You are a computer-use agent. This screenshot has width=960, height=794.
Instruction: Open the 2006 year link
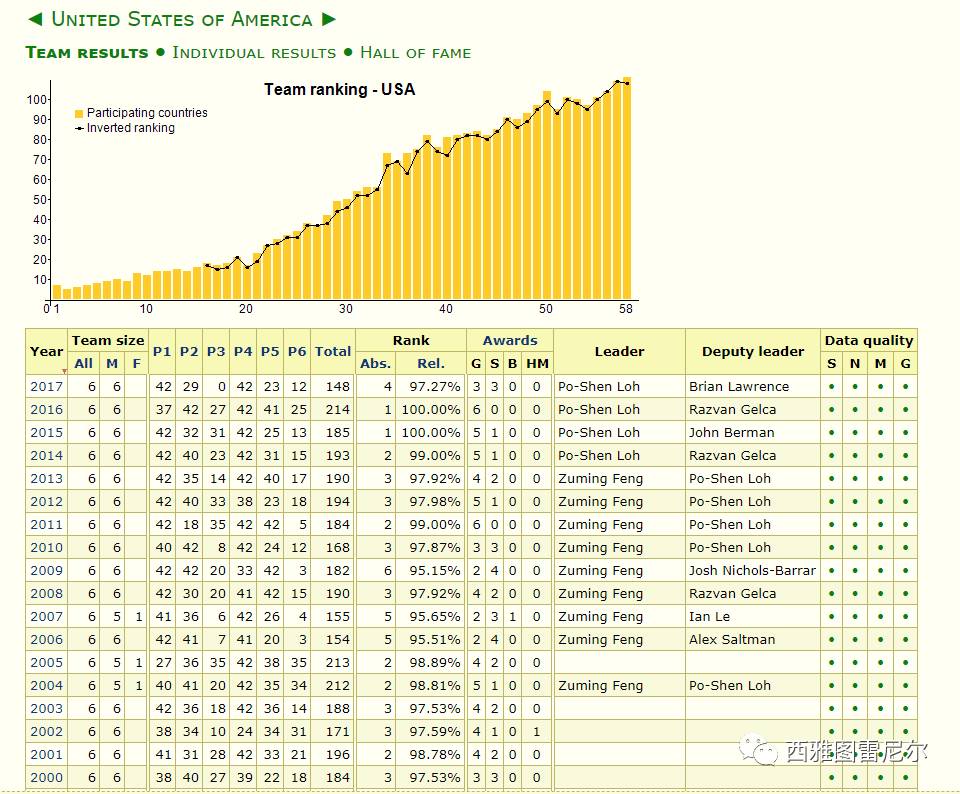pos(47,640)
